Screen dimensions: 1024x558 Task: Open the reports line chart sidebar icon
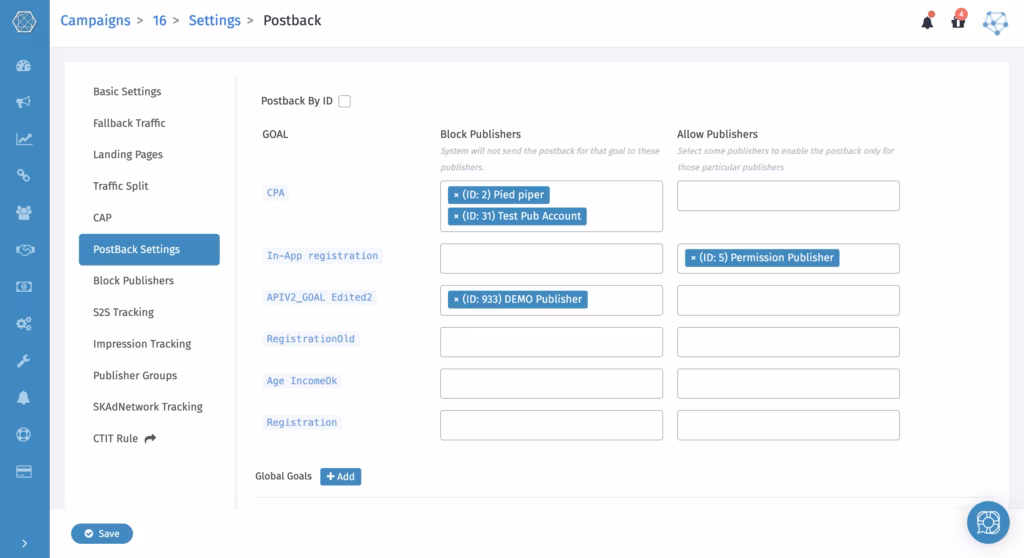(24, 139)
